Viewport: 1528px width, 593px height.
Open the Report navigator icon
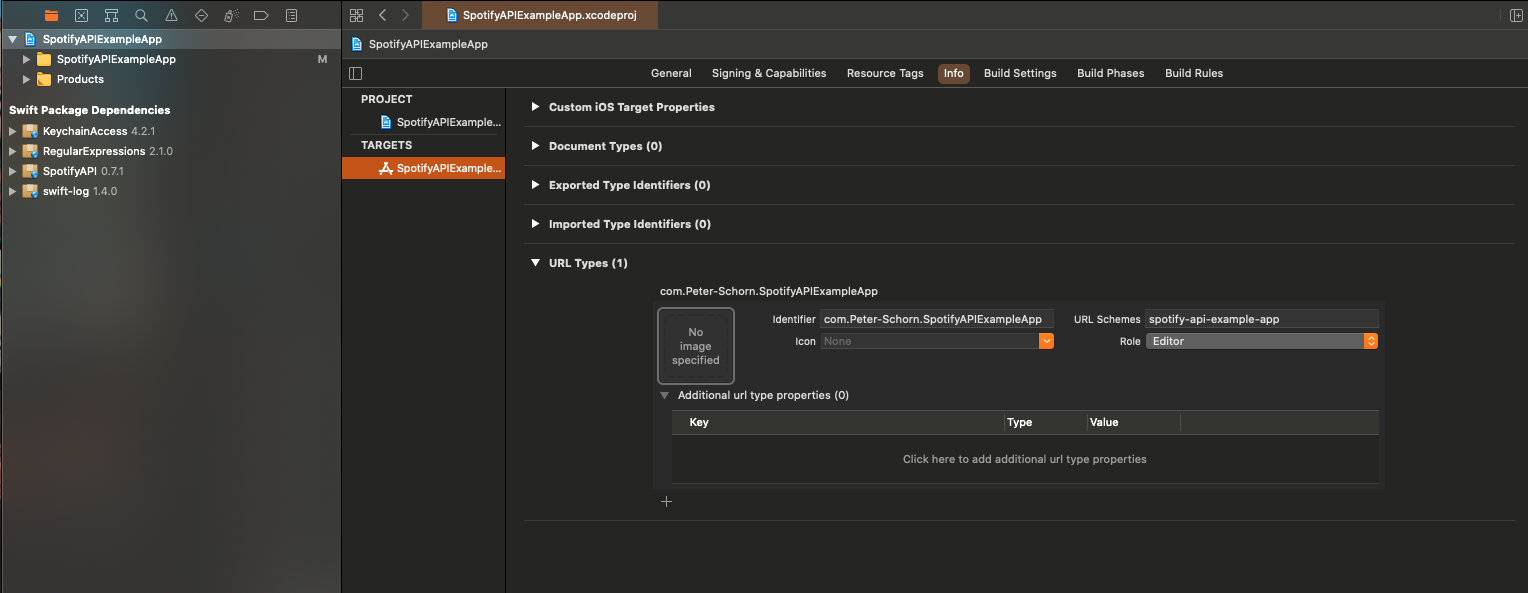click(x=291, y=15)
